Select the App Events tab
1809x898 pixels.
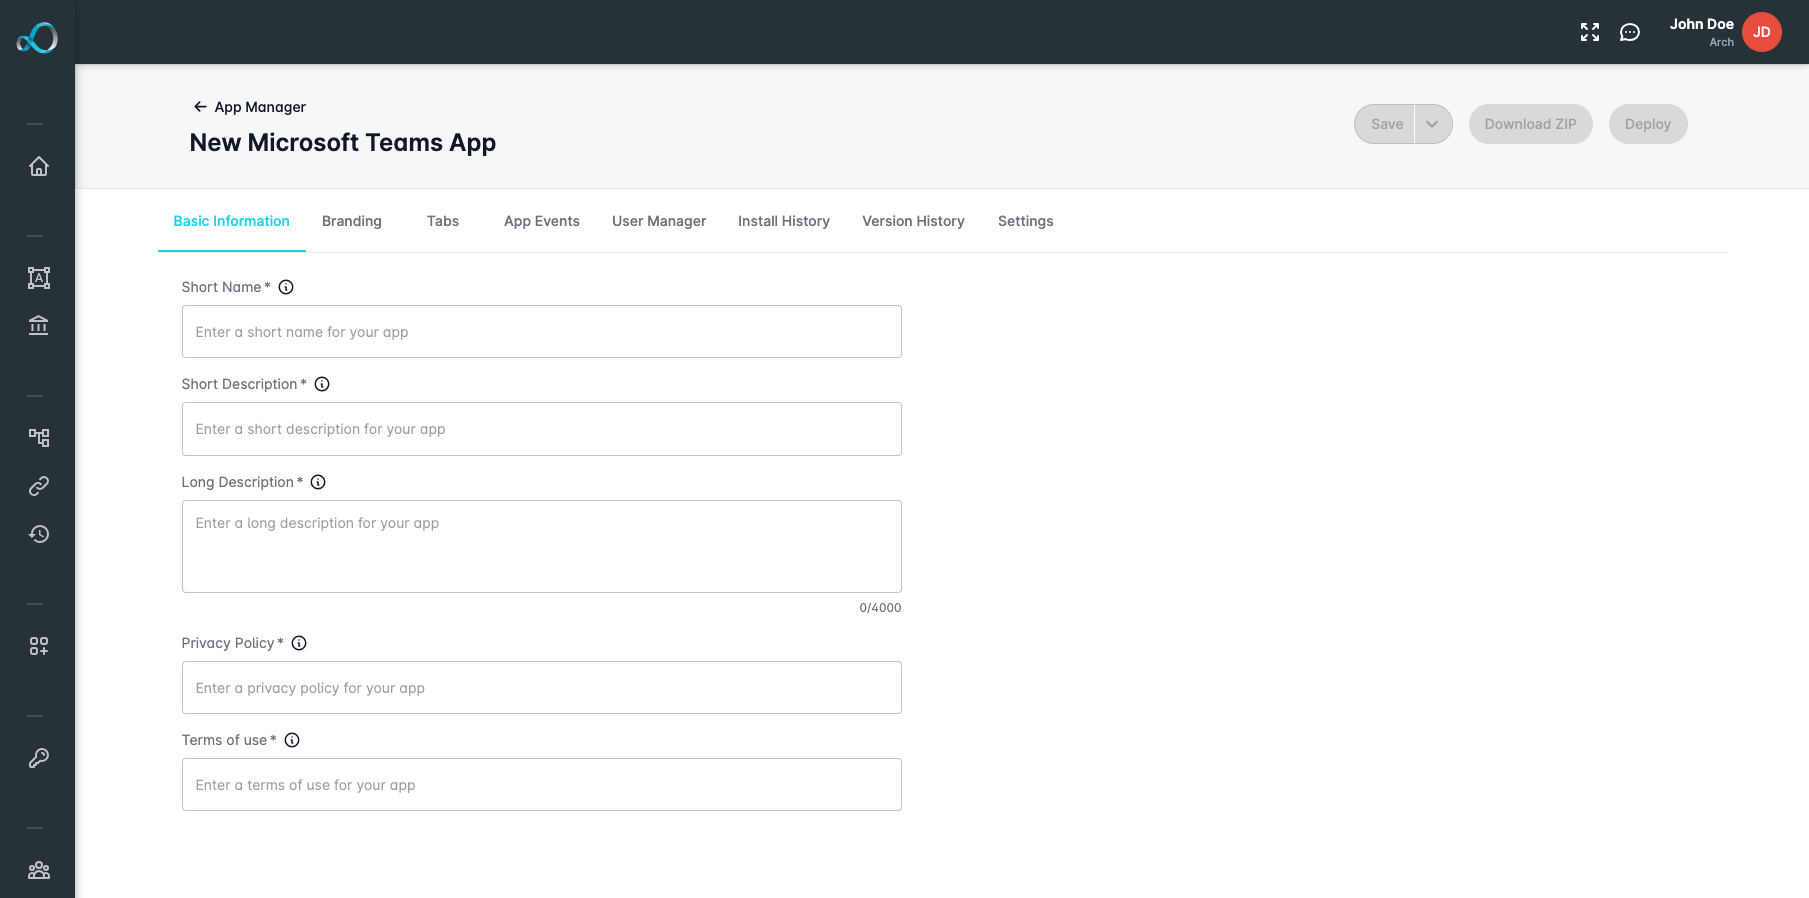coord(542,221)
